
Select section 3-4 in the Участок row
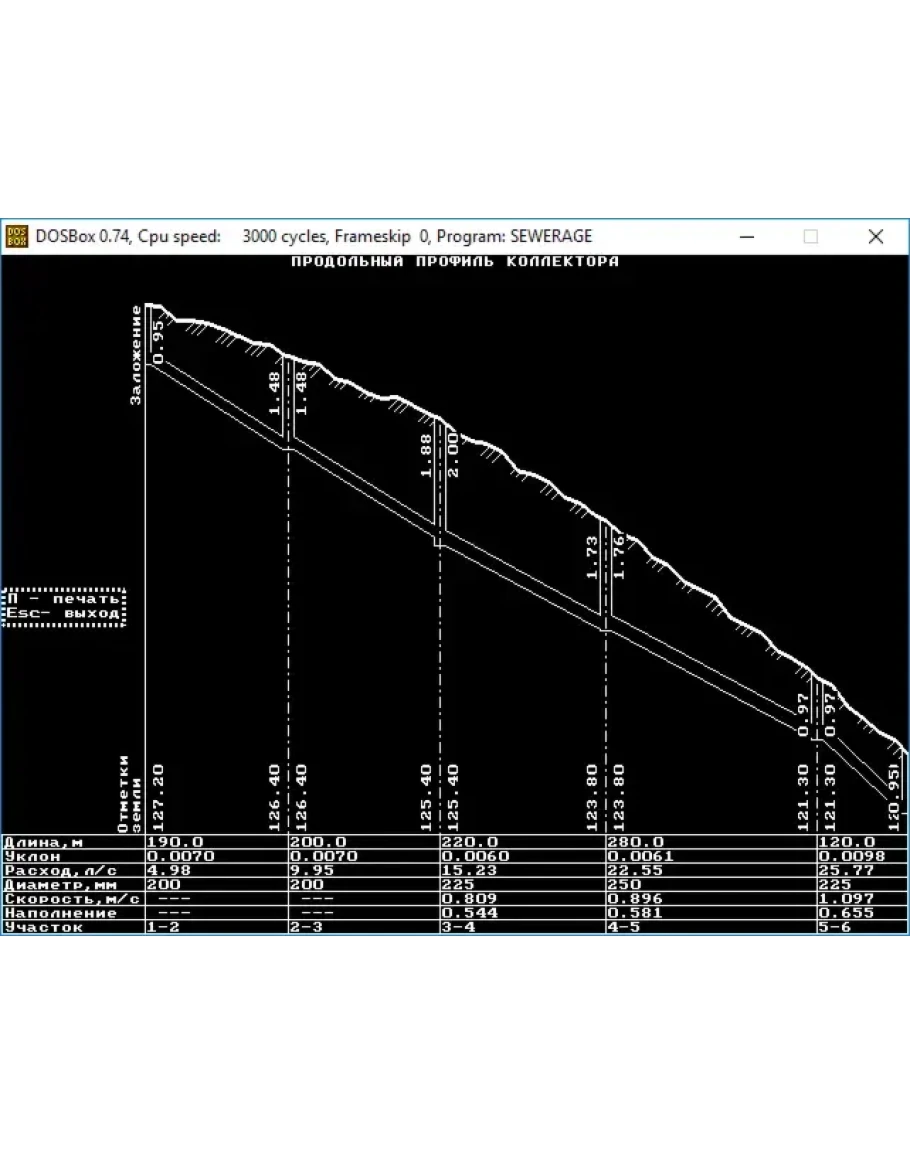[x=458, y=927]
